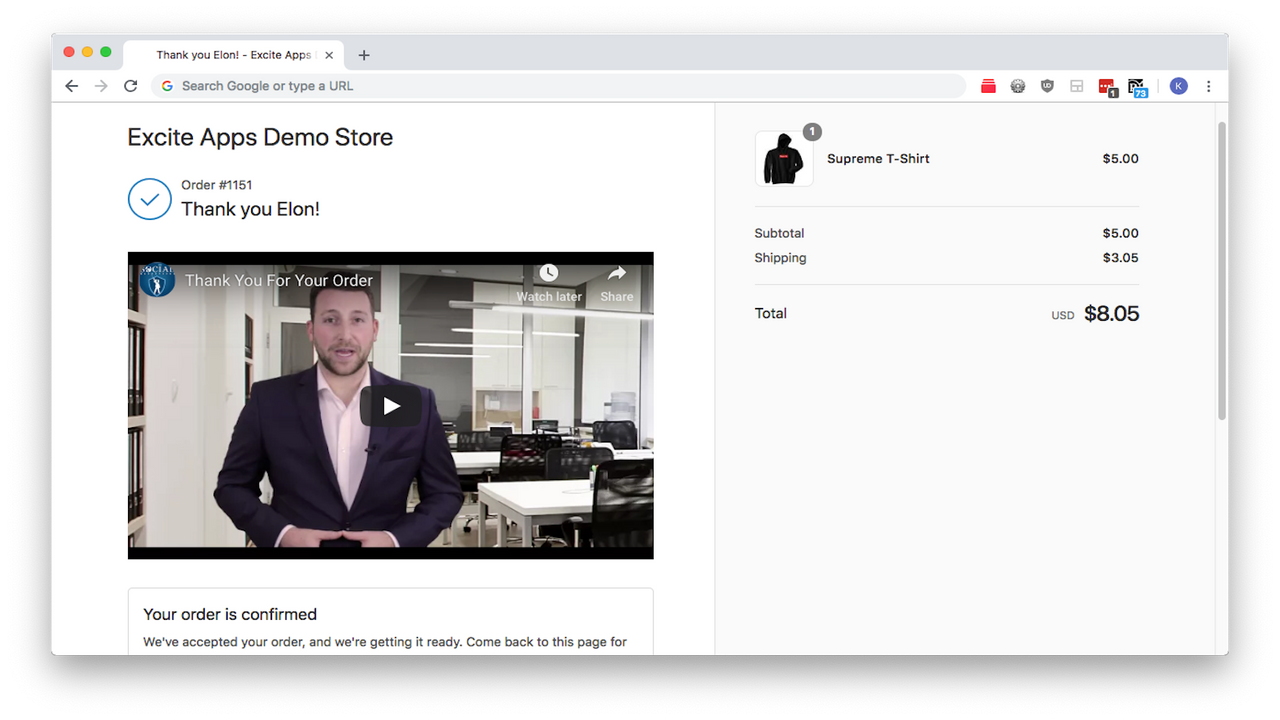Screen dimensions: 1280x720
Task: Play the Thank You order video
Action: (x=390, y=405)
